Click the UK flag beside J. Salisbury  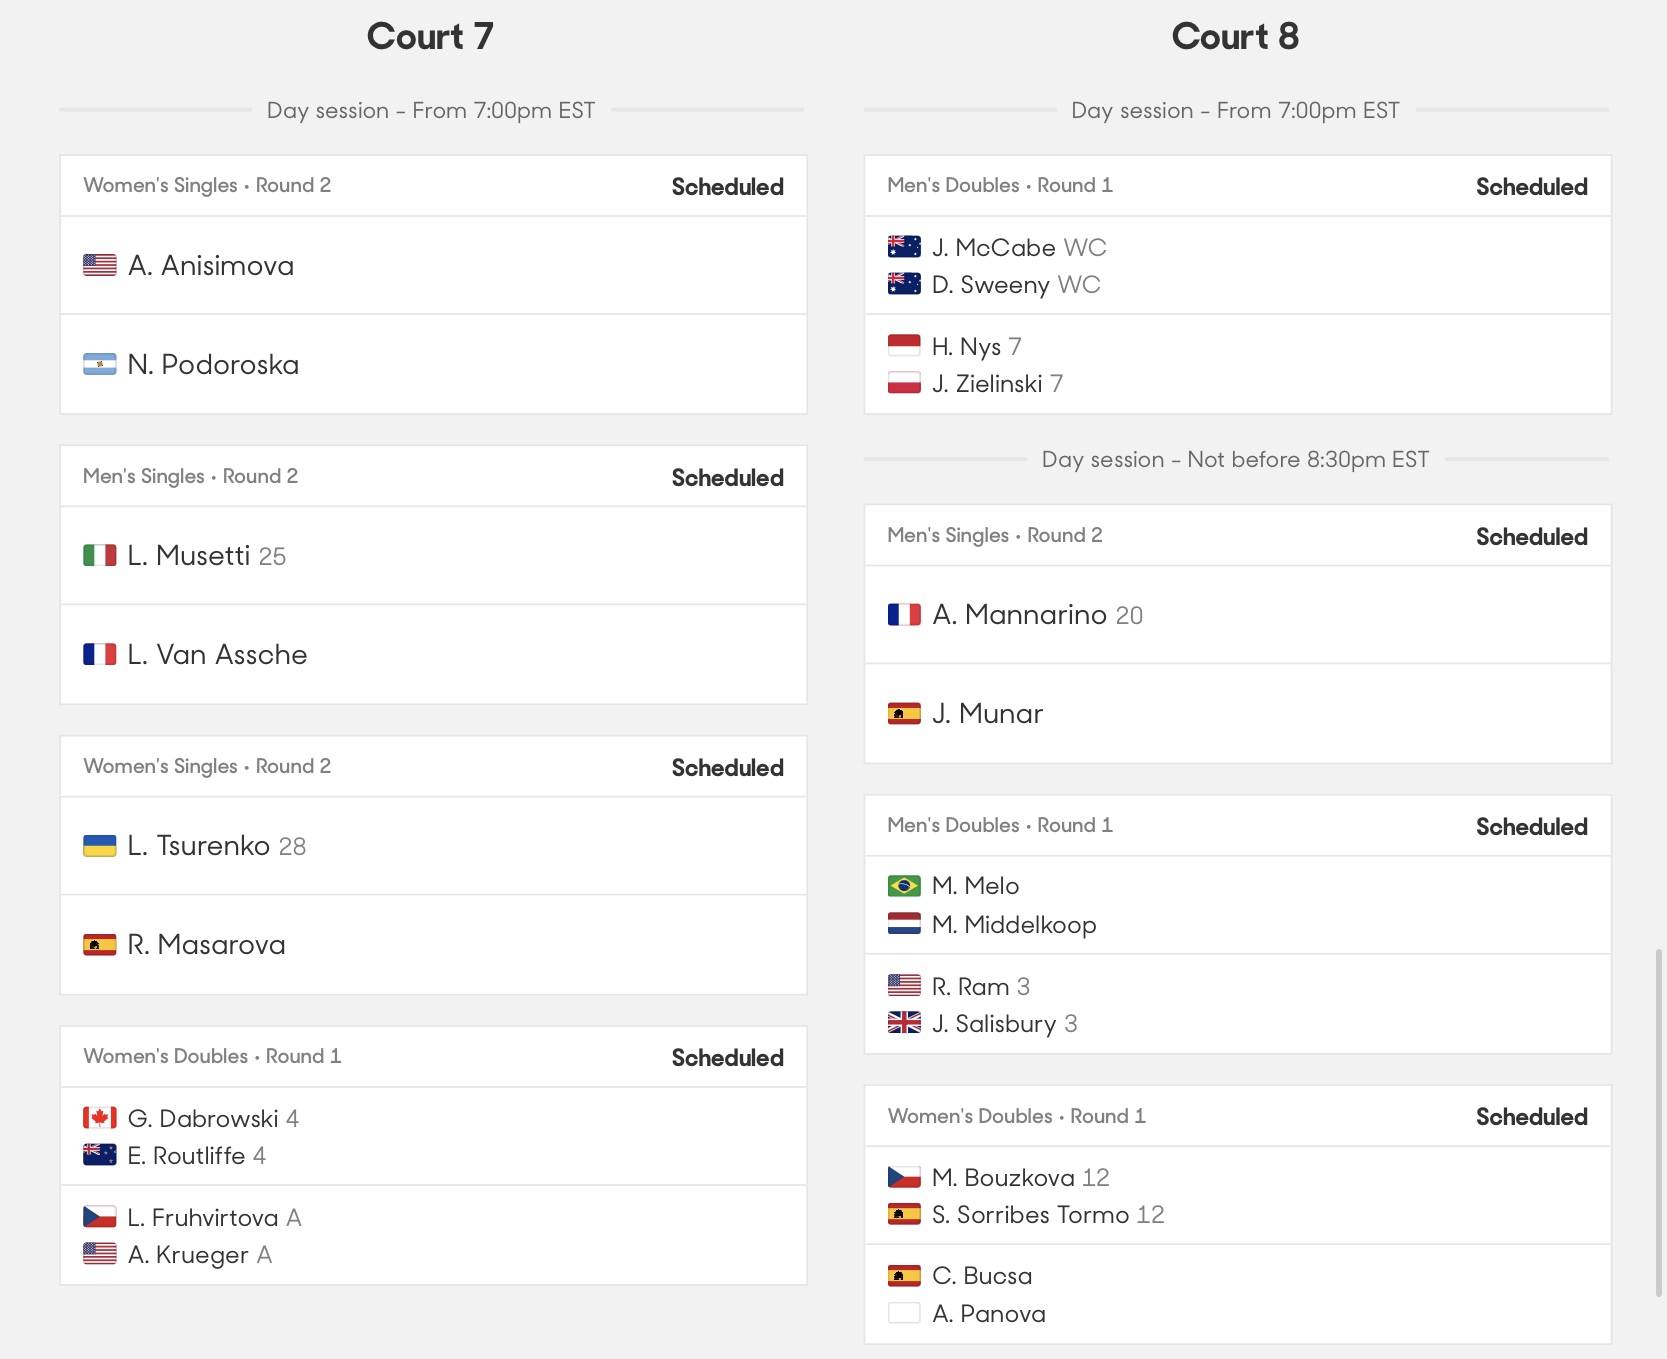click(x=904, y=1023)
